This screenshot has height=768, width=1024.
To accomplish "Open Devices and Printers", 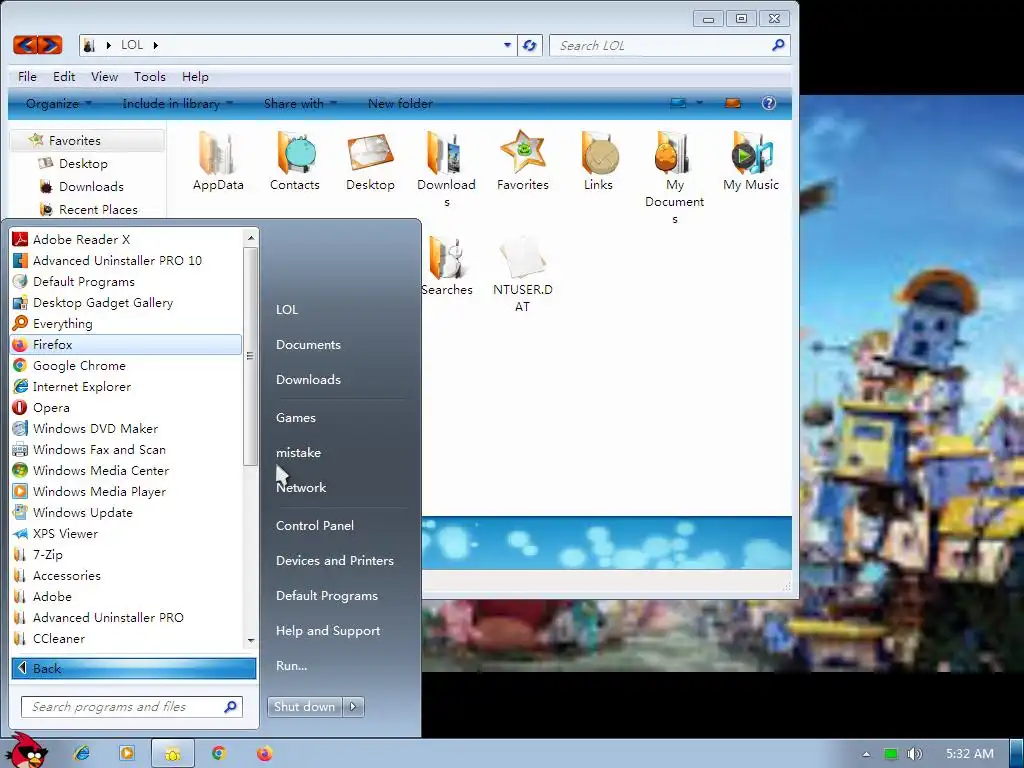I will coord(334,560).
